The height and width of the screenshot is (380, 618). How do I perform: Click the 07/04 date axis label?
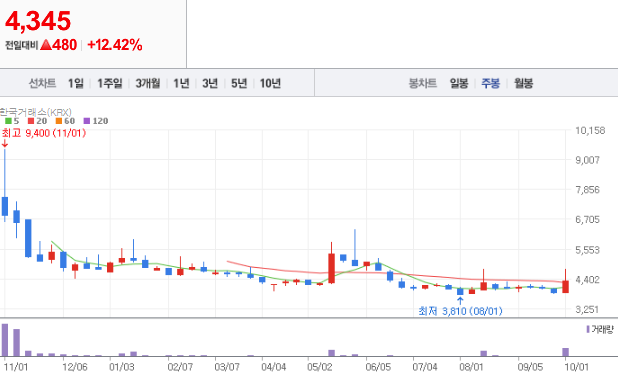click(425, 367)
